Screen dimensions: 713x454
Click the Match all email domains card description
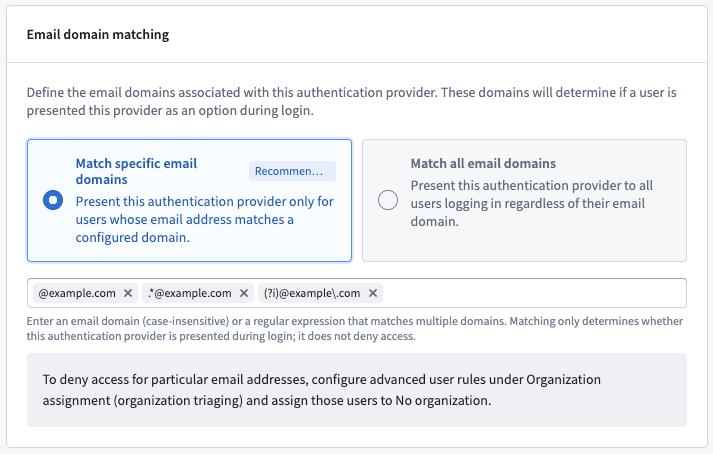532,203
